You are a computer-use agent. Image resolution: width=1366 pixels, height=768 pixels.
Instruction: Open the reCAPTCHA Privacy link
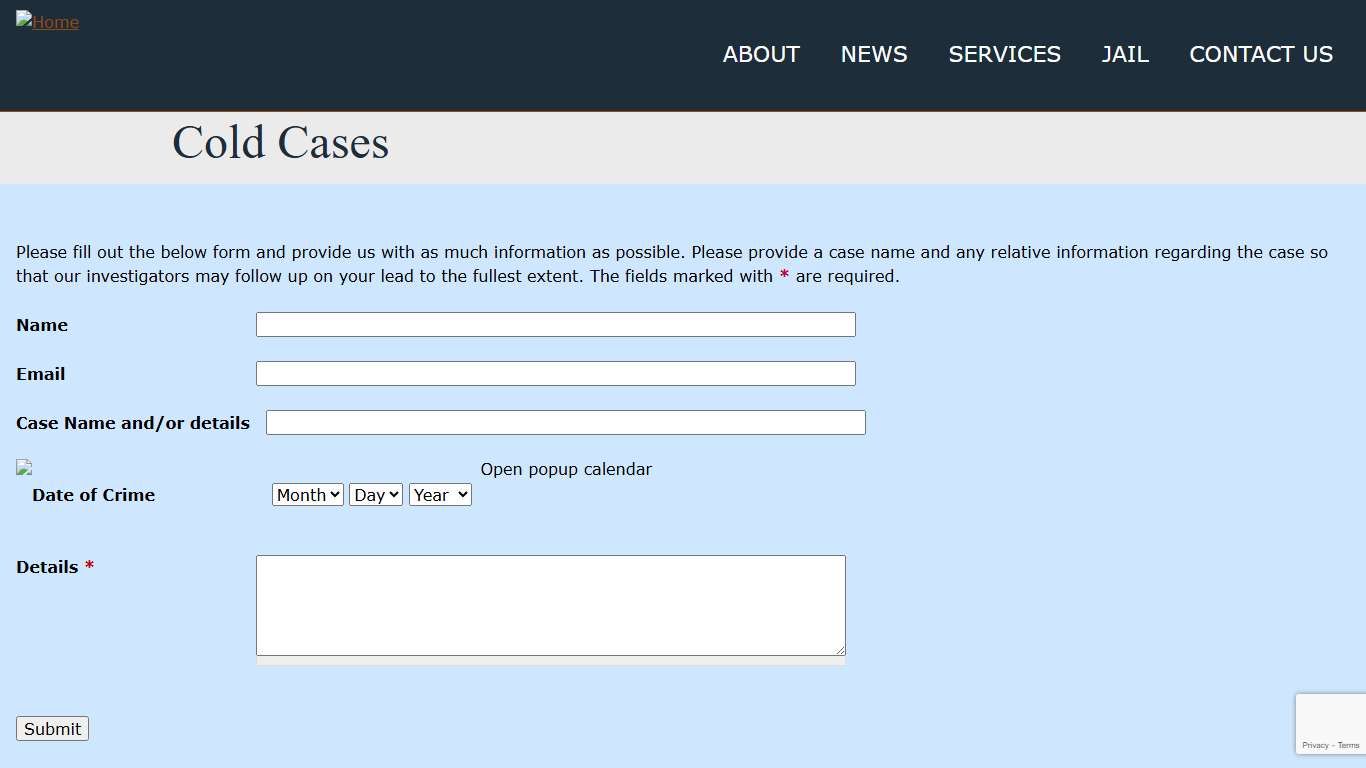1315,745
